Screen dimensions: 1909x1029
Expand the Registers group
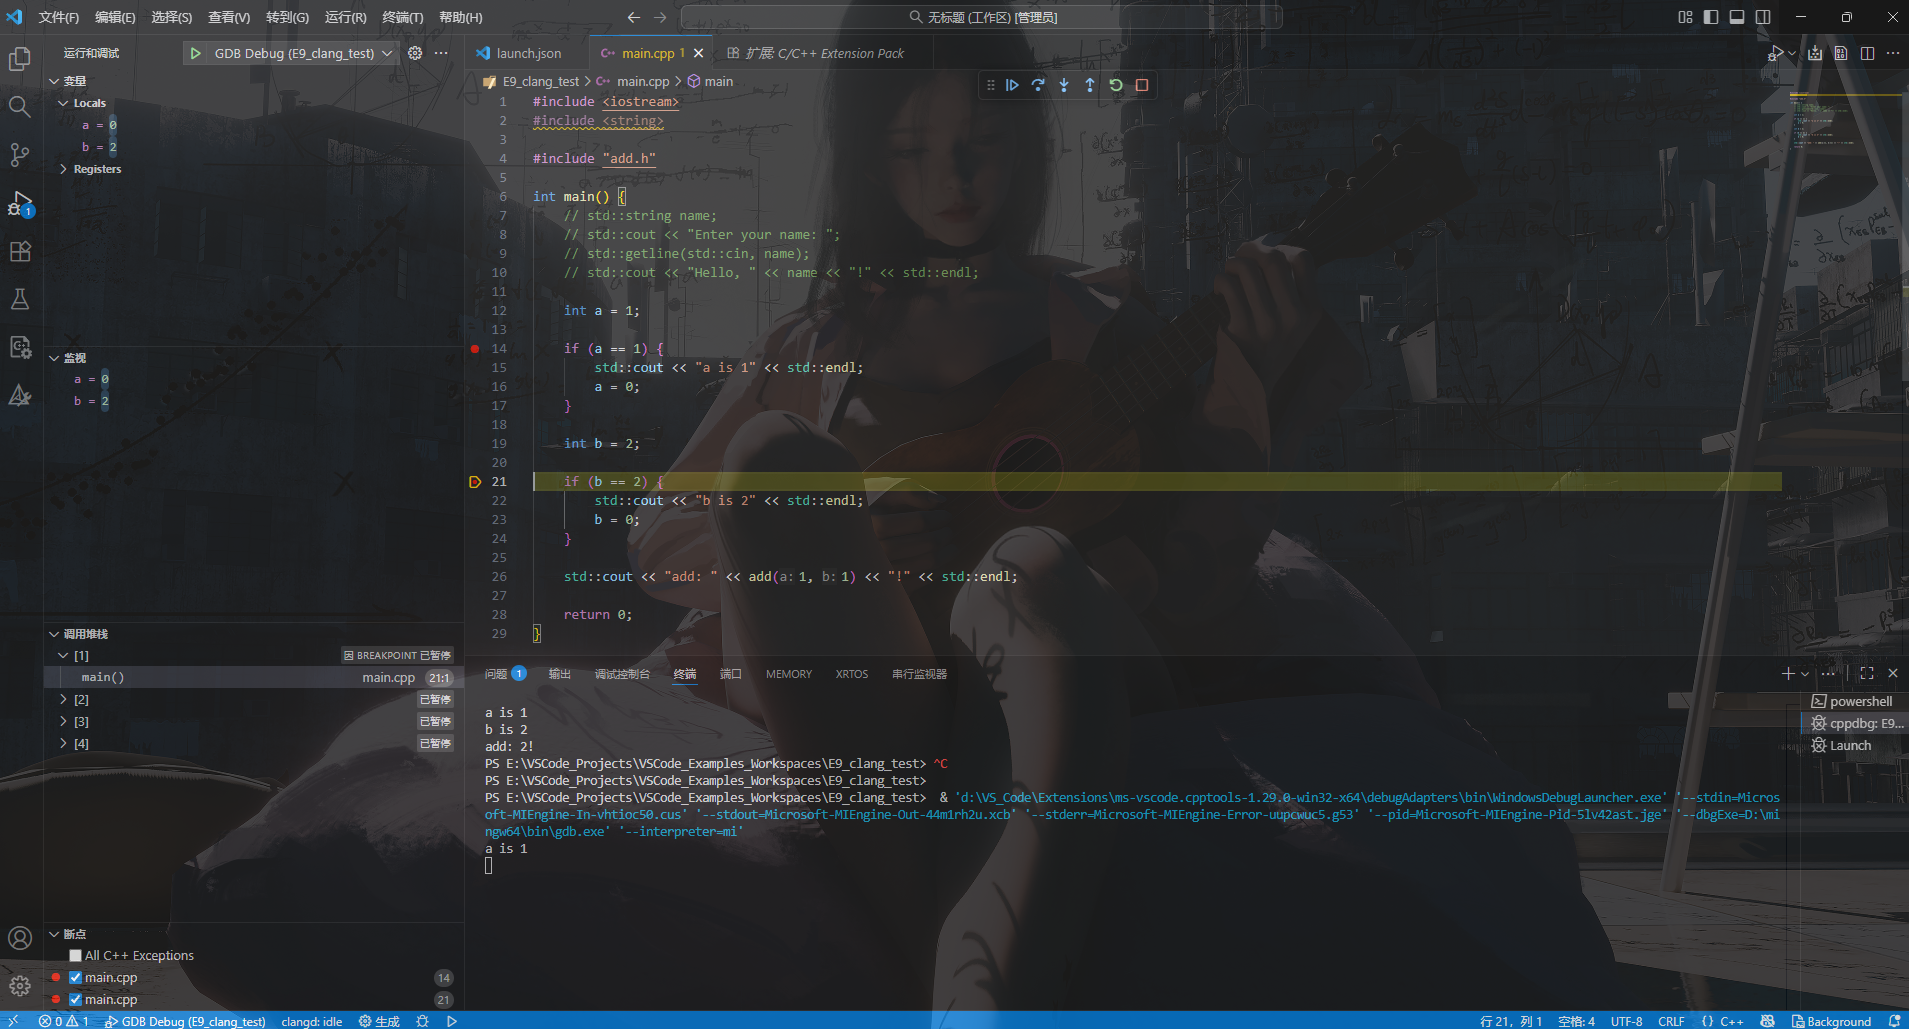63,169
